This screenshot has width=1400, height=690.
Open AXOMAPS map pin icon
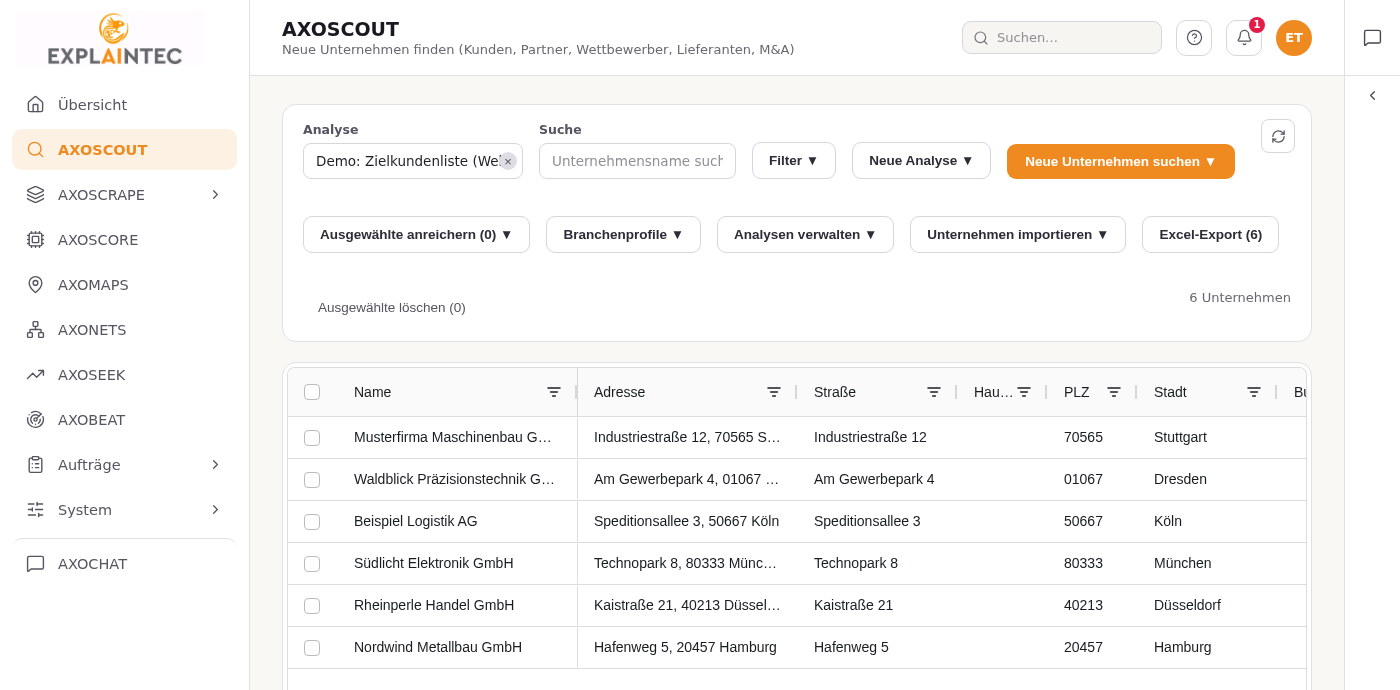[x=35, y=284]
